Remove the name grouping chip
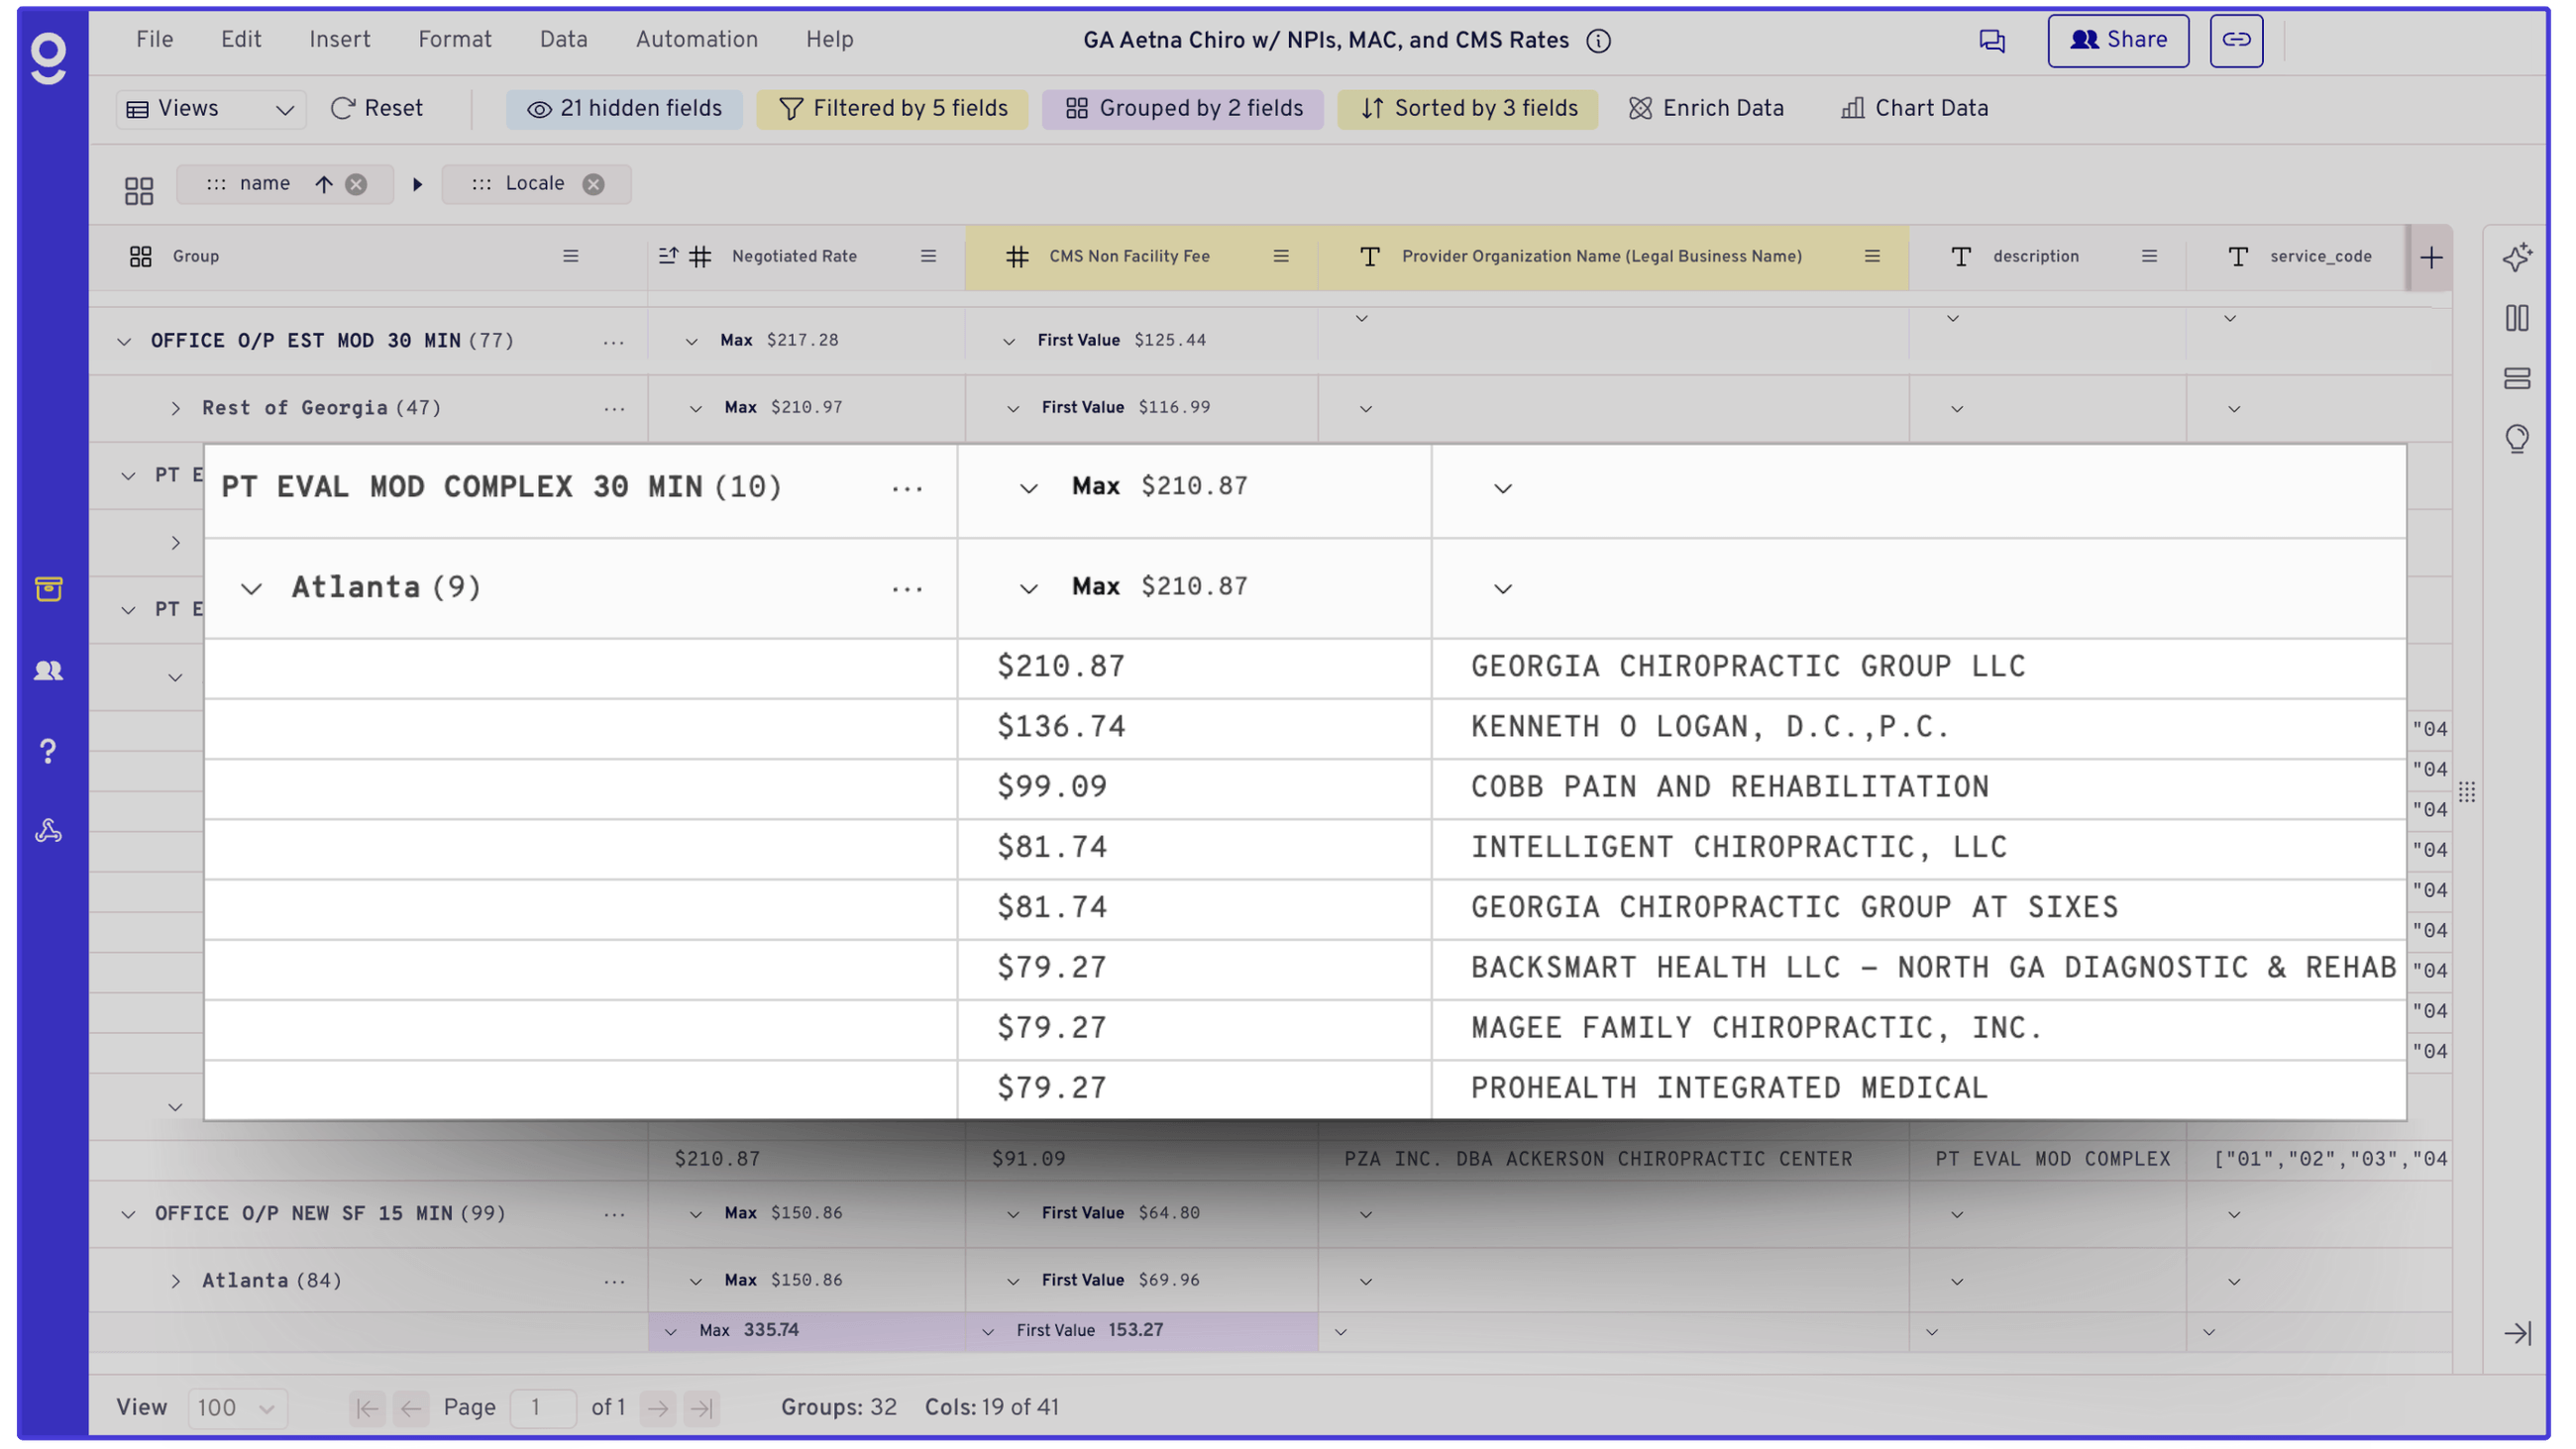Screen dimensions: 2576x1449 tap(356, 184)
